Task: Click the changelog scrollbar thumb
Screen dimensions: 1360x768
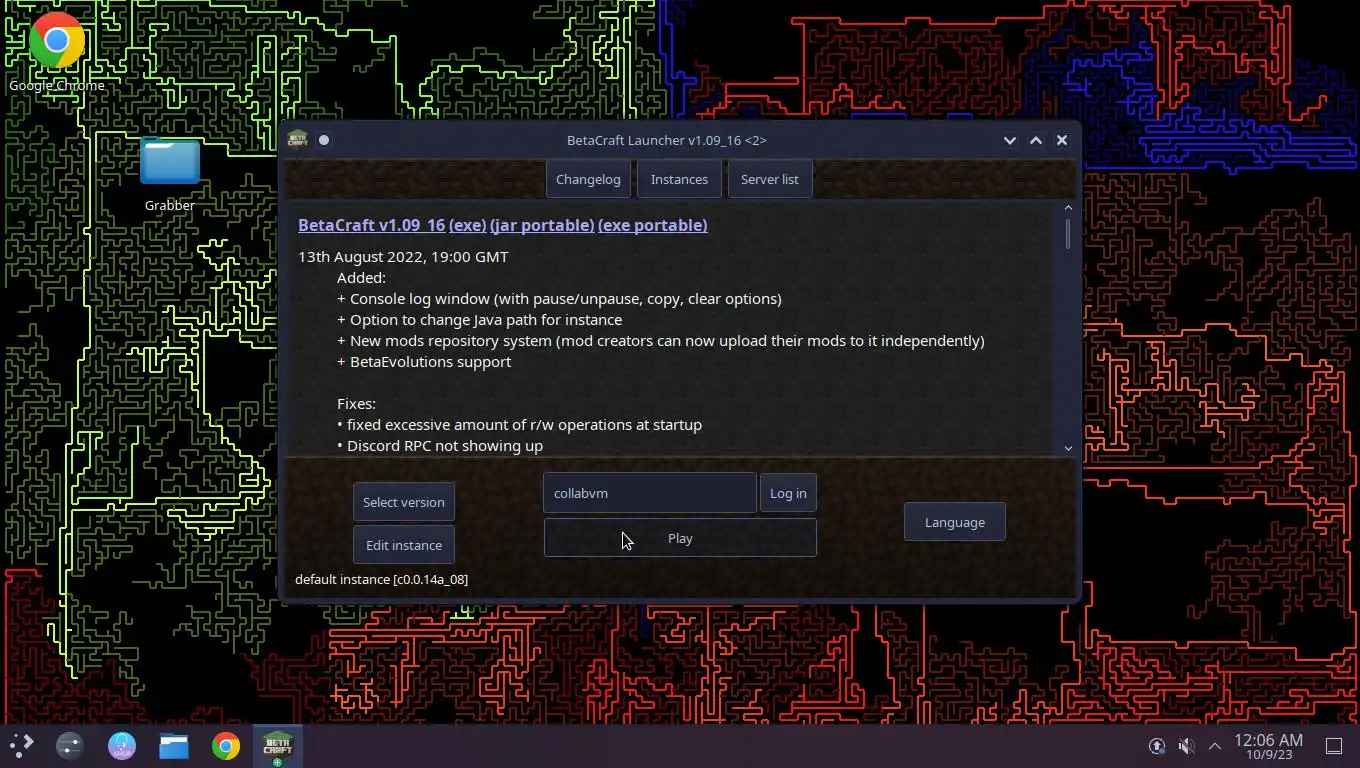Action: click(1068, 233)
